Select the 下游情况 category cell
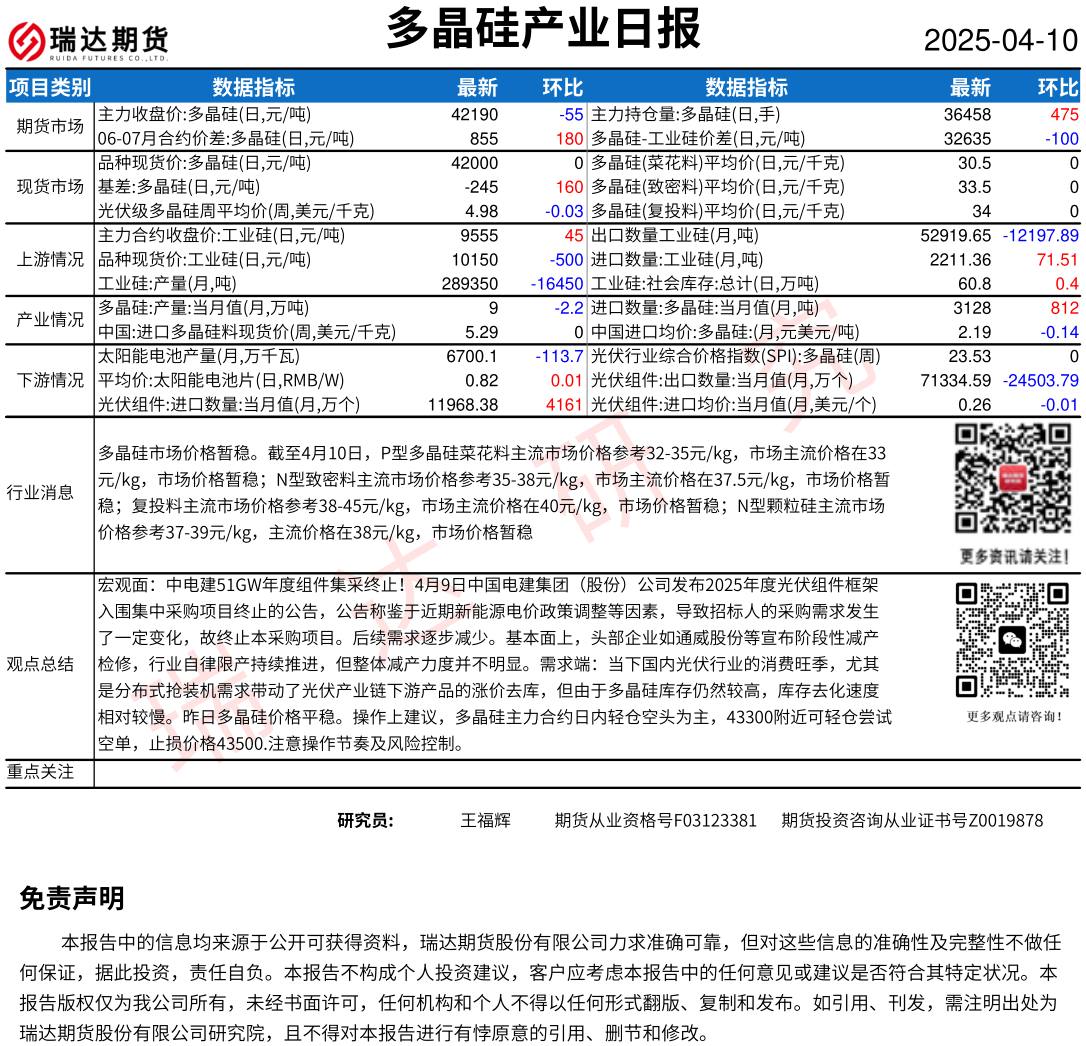Image resolution: width=1086 pixels, height=1046 pixels. point(50,380)
